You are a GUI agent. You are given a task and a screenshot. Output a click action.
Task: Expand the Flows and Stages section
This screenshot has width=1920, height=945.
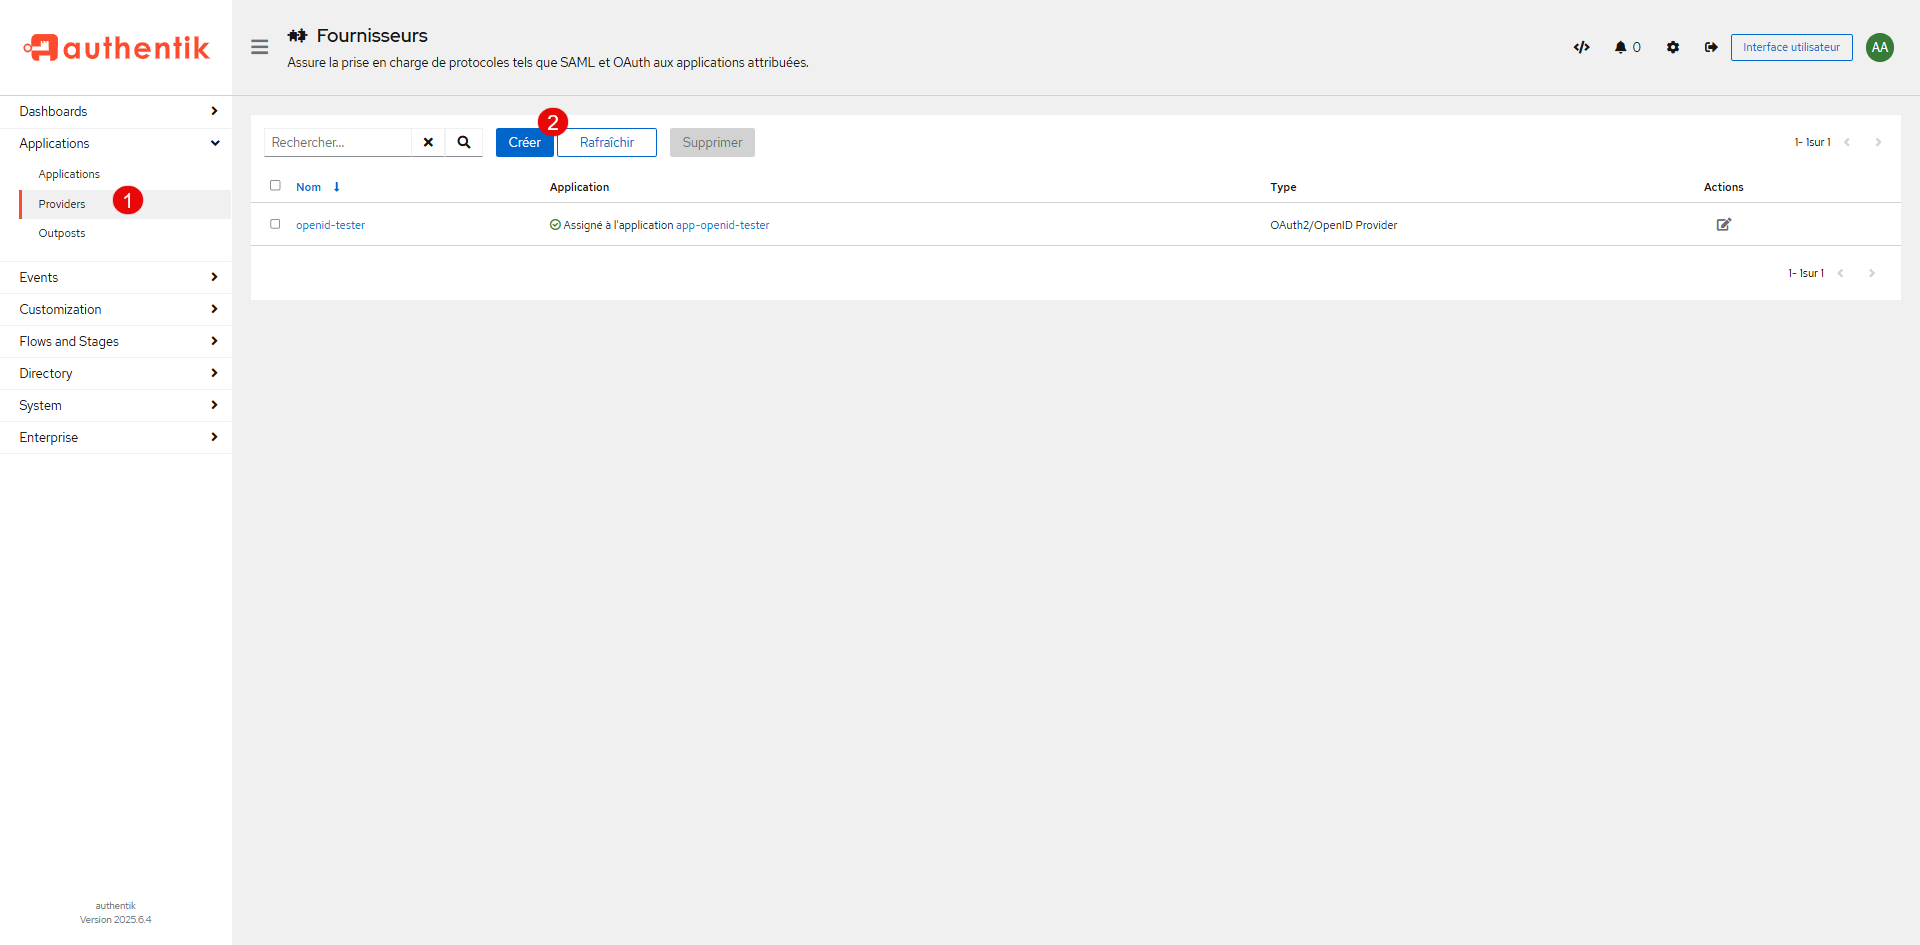pos(116,341)
